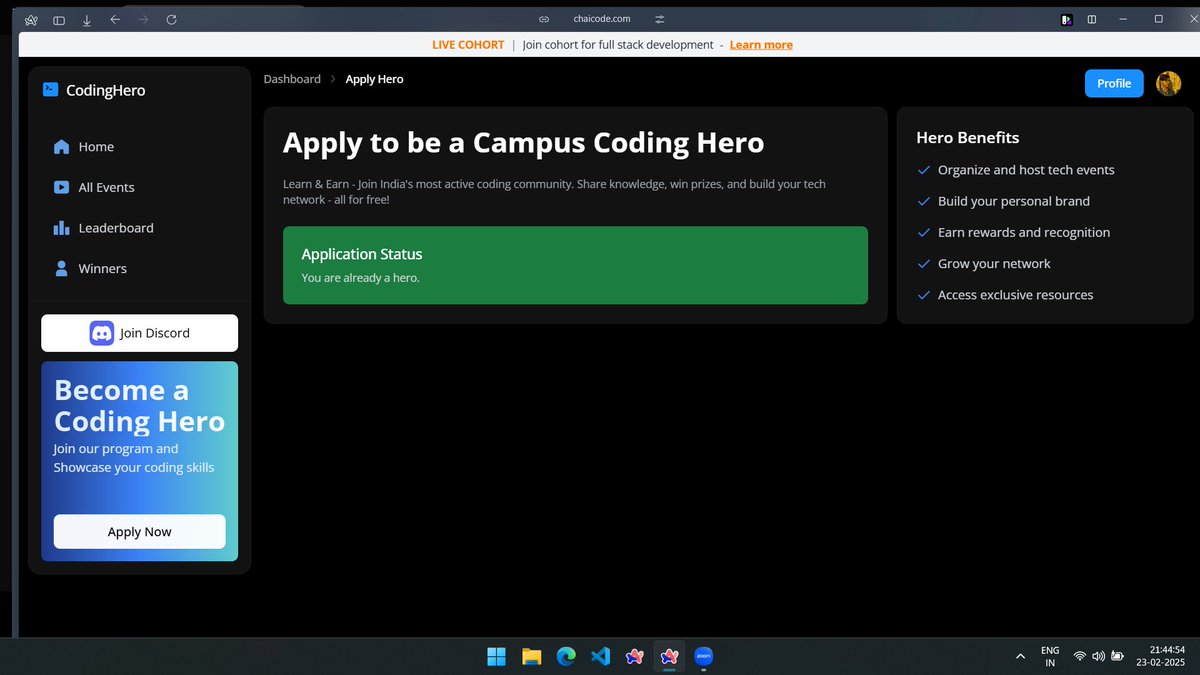Screen dimensions: 1200x675
Task: Go back with the browser back arrow
Action: 115,19
